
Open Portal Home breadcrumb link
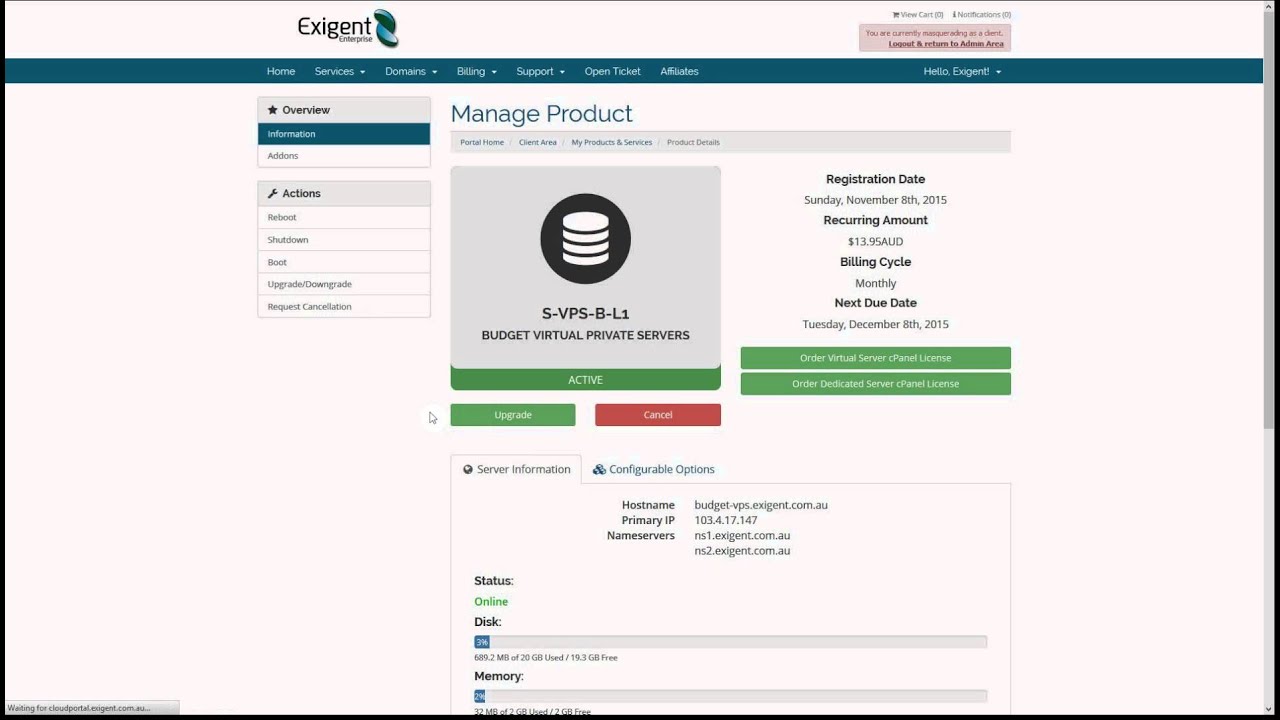pyautogui.click(x=482, y=142)
